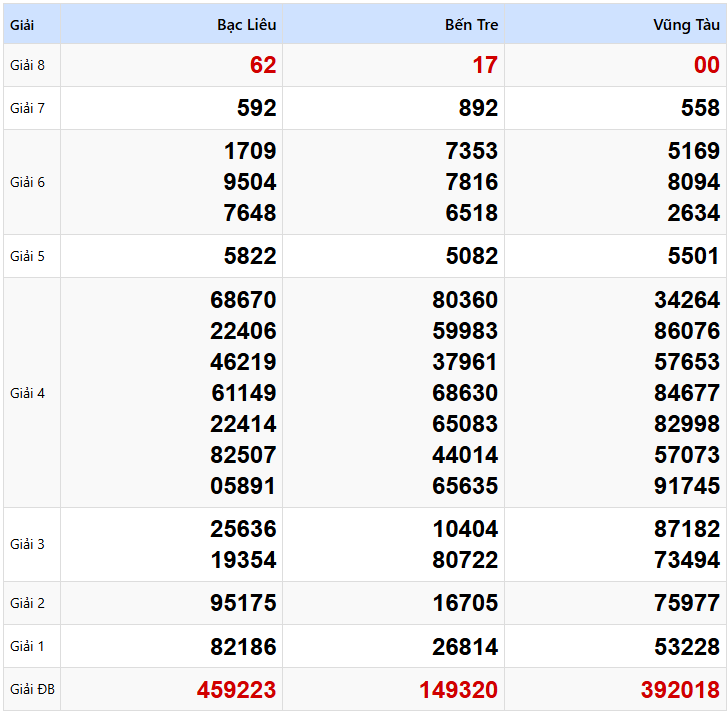Click Giải 1 number 82186
728x712 pixels.
click(243, 647)
